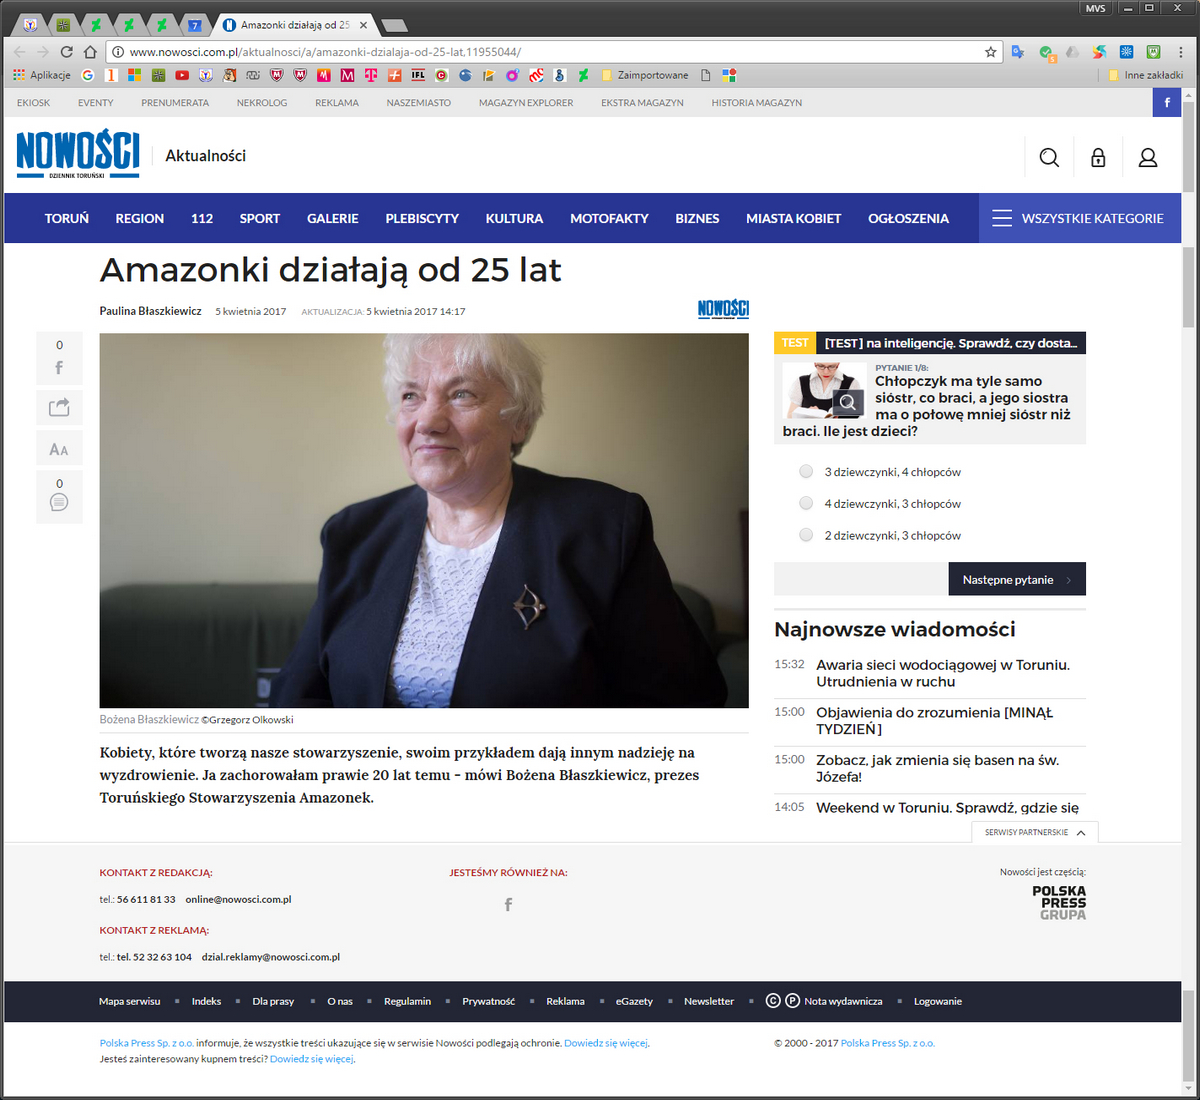The width and height of the screenshot is (1200, 1100).
Task: Click the share arrow icon beside article
Action: [59, 407]
